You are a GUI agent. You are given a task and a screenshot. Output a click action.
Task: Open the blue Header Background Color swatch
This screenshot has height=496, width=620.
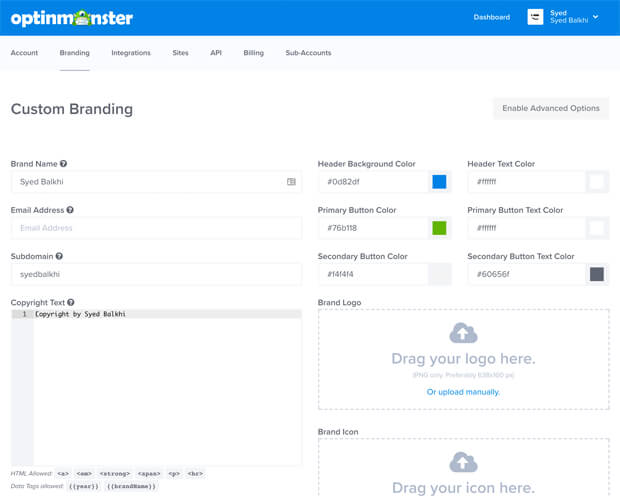(439, 182)
